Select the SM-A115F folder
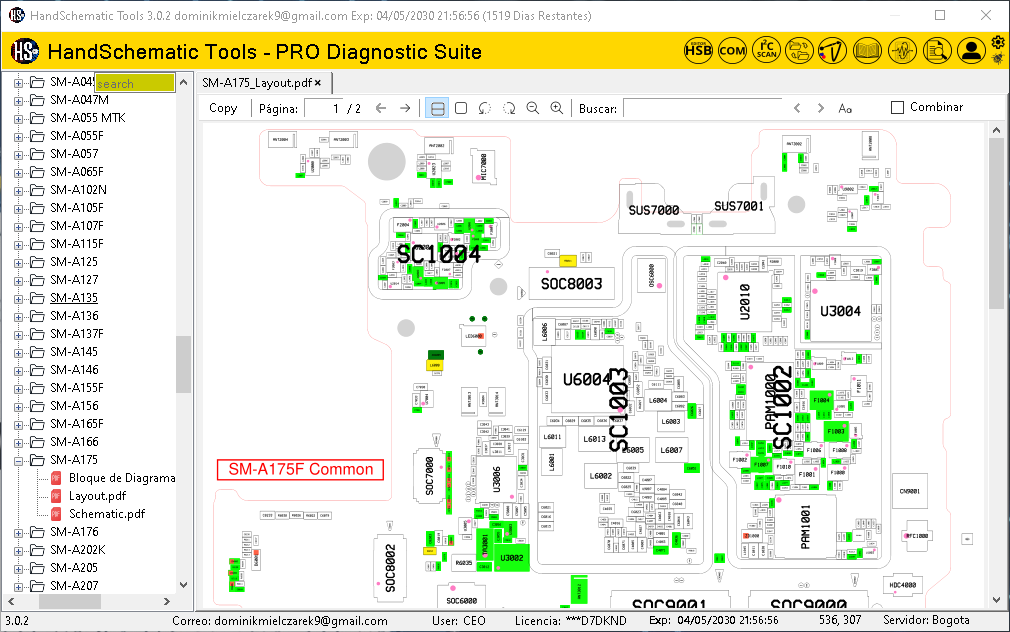The width and height of the screenshot is (1010, 632). point(77,244)
